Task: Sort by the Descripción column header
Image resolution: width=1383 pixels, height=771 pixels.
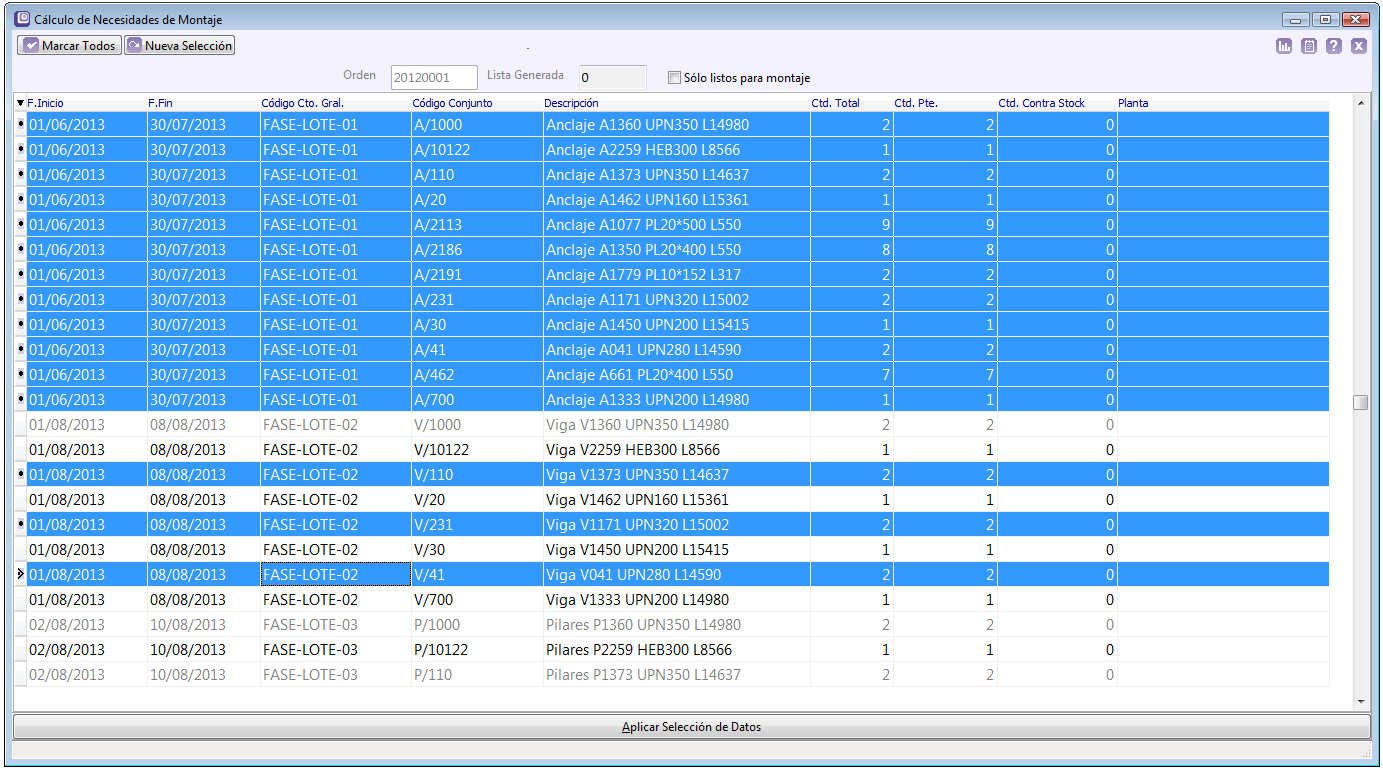Action: [571, 103]
